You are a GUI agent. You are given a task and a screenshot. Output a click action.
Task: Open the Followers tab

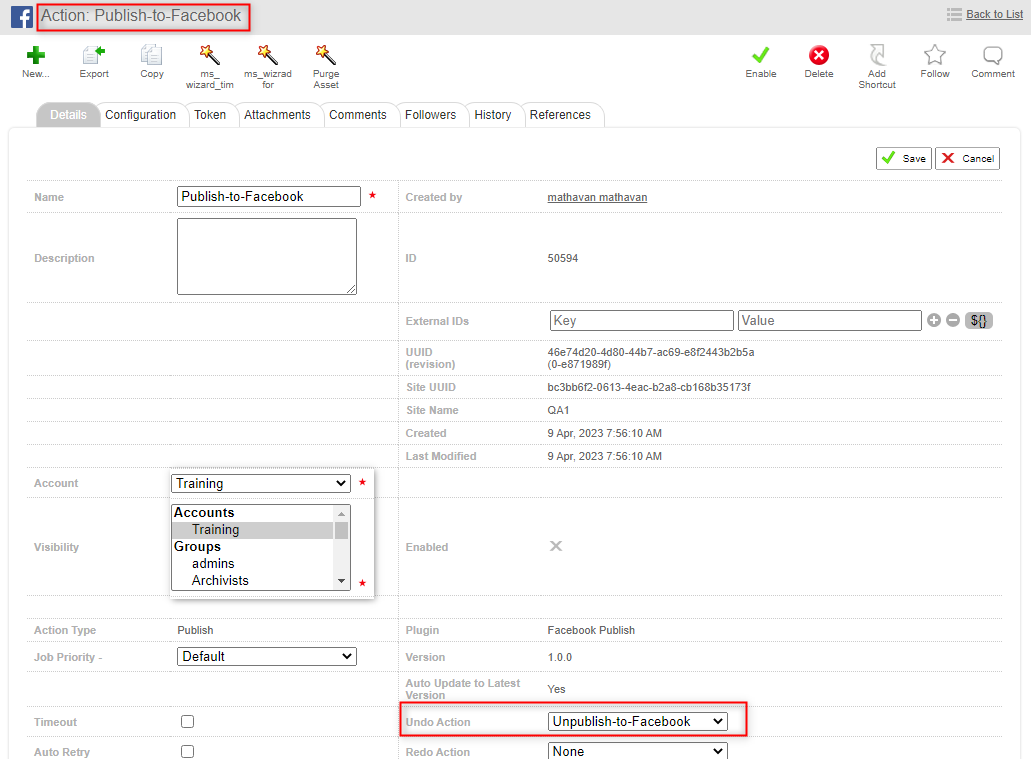(431, 114)
